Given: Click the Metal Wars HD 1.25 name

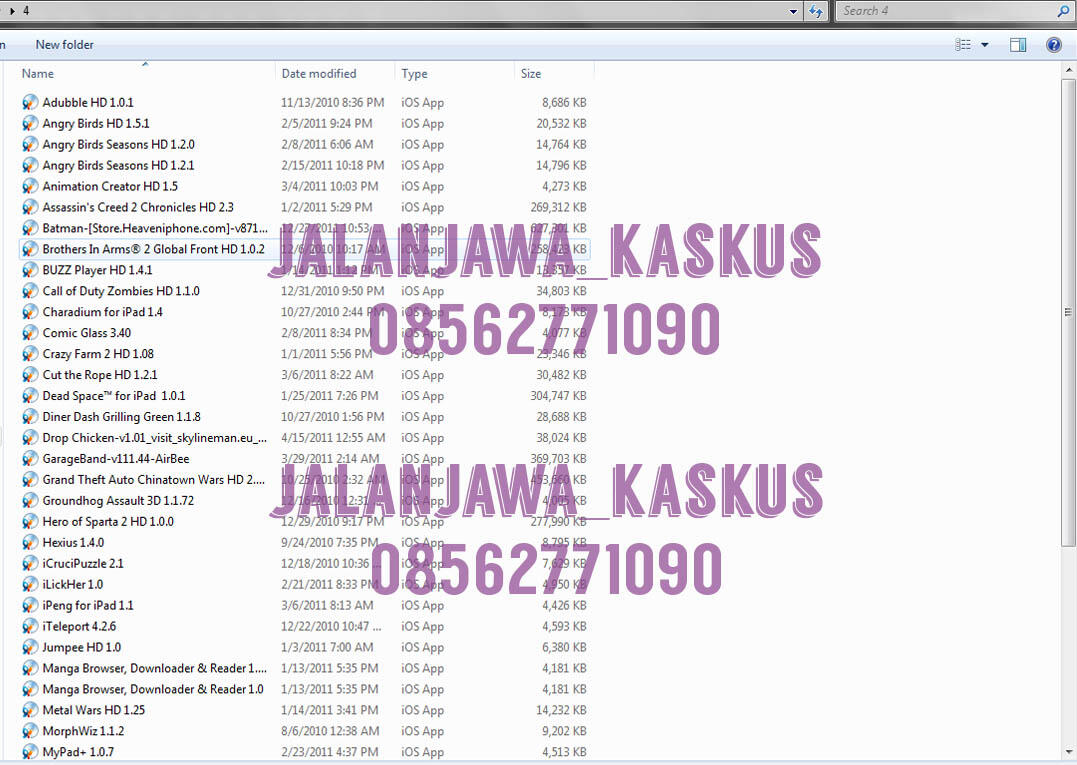Looking at the screenshot, I should pos(93,710).
